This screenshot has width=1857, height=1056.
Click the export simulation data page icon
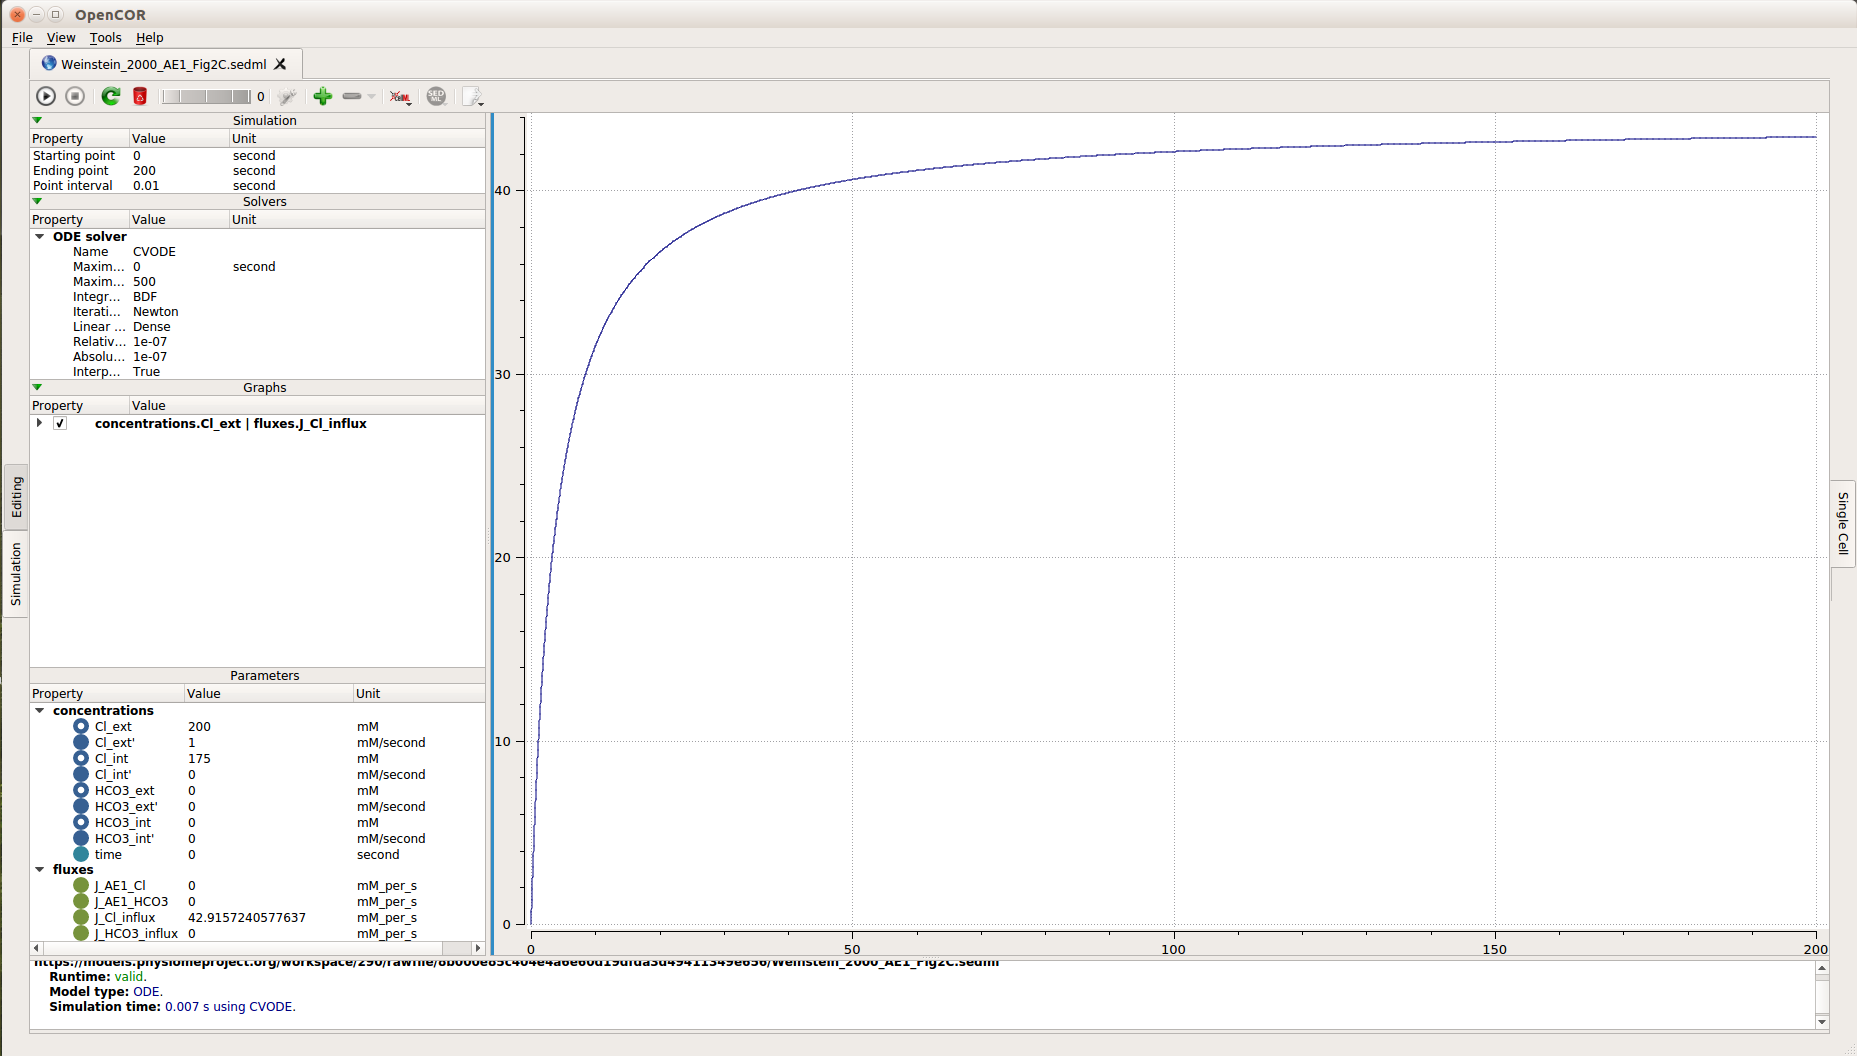[471, 96]
